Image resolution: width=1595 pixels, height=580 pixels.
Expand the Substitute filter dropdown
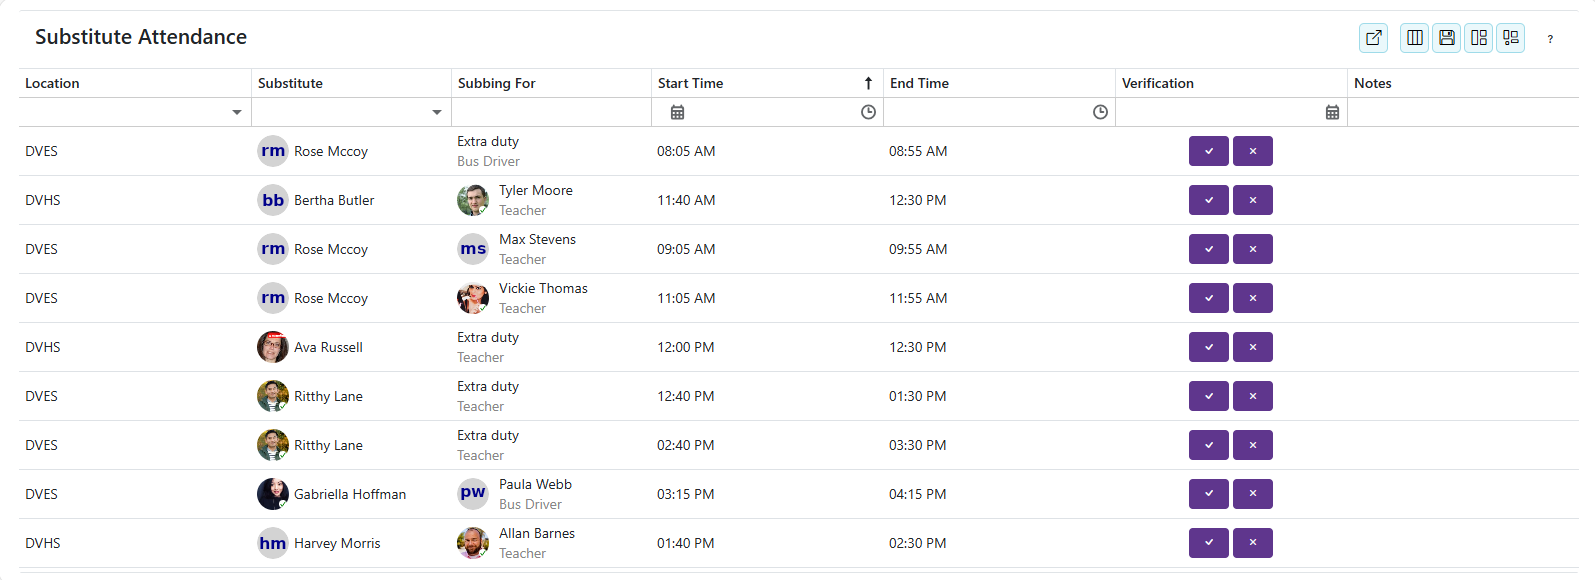[437, 112]
